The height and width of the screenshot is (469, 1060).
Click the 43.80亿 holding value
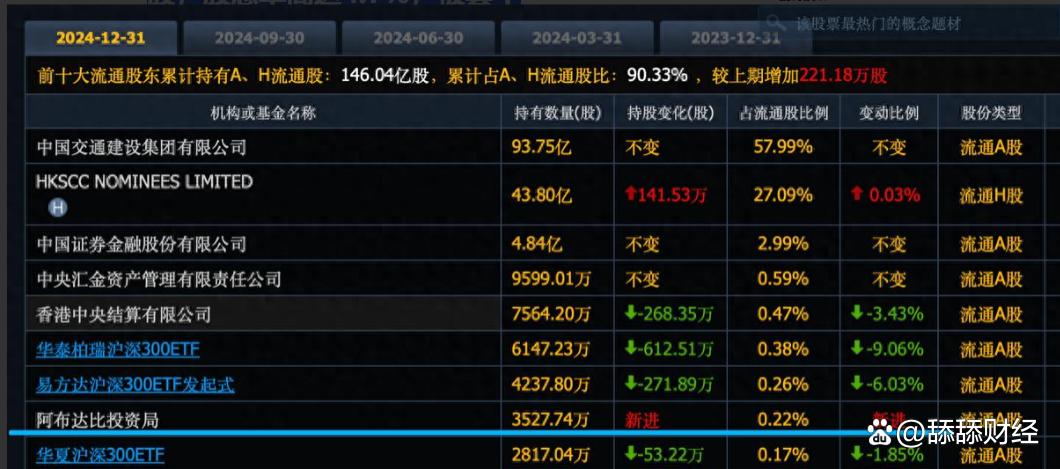point(541,196)
